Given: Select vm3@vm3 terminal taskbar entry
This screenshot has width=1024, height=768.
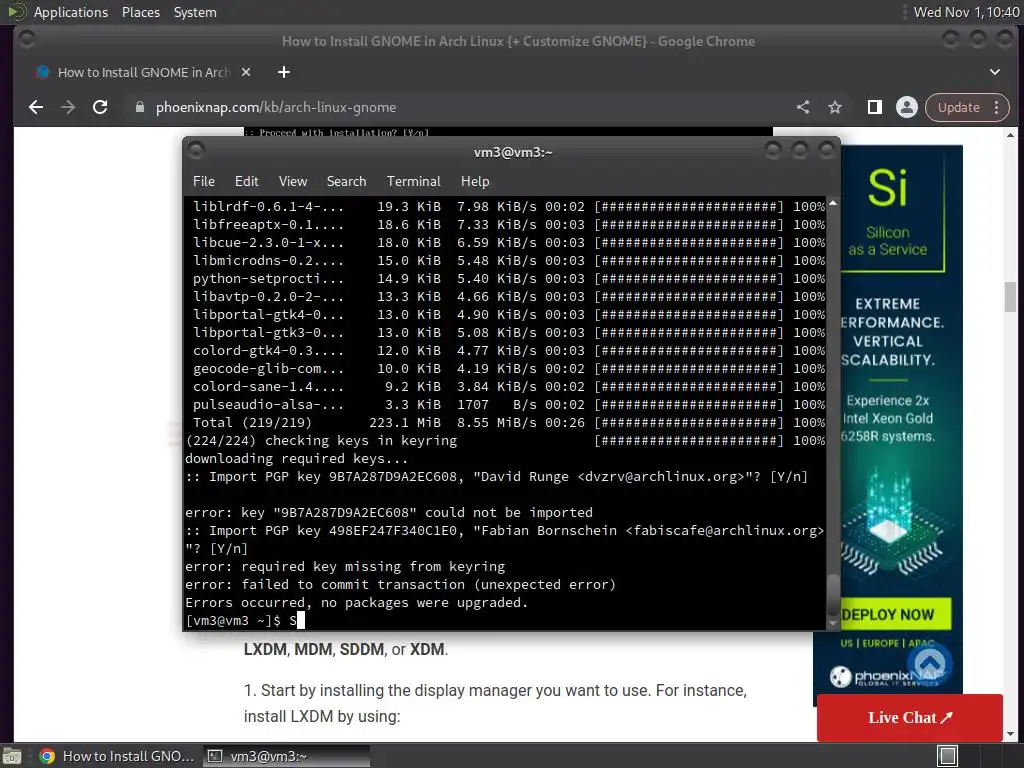Looking at the screenshot, I should click(286, 756).
